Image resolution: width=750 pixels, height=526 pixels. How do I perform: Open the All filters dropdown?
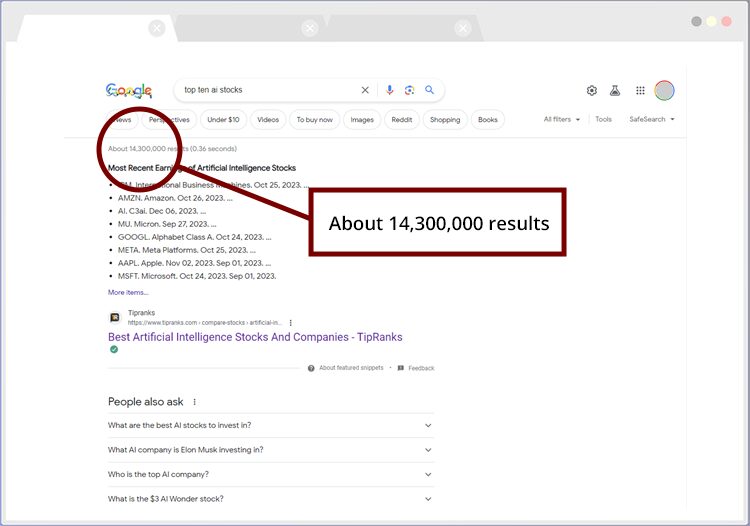click(x=561, y=120)
